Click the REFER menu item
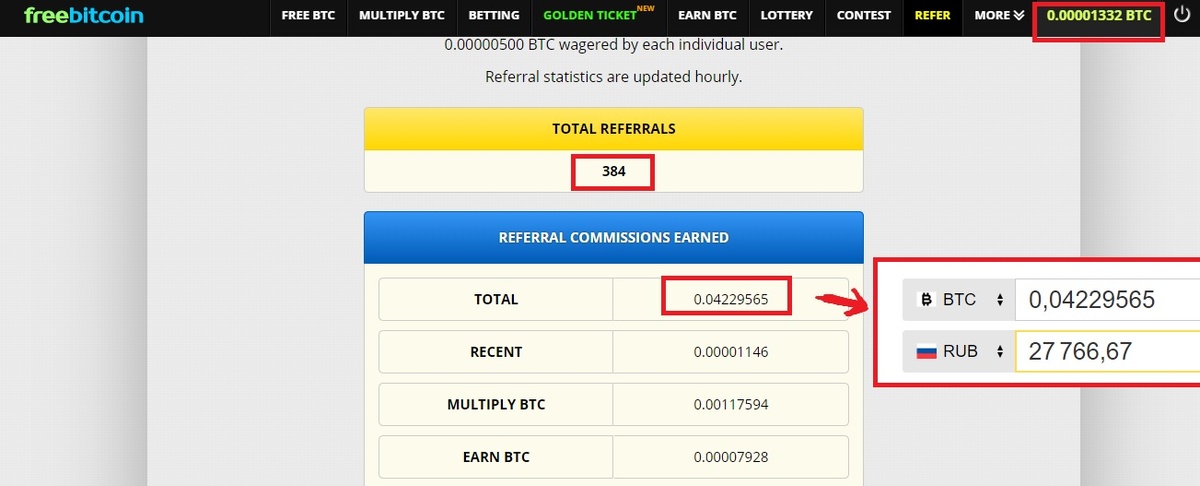The width and height of the screenshot is (1200, 486). pos(933,16)
